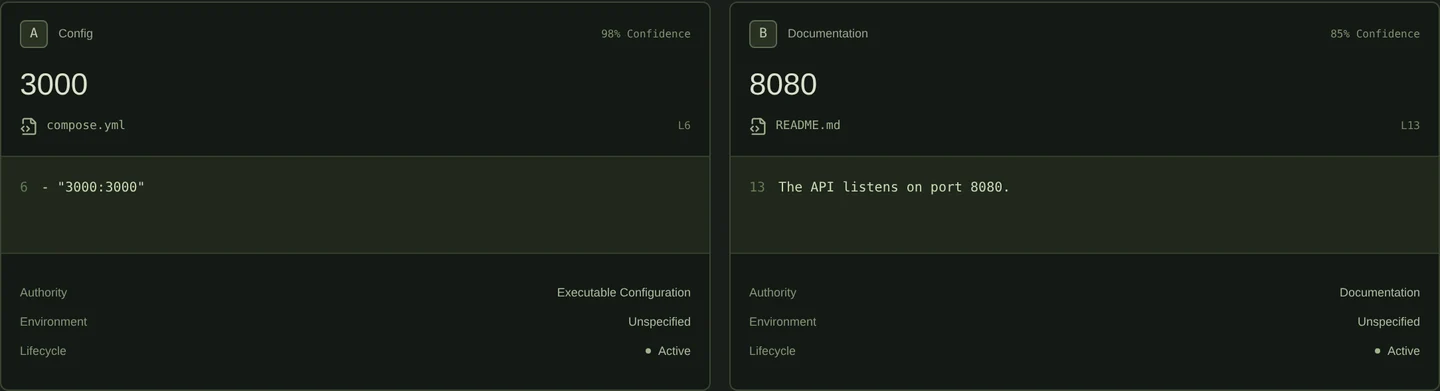
Task: Click the Documentation authority value in card B
Action: click(1380, 293)
